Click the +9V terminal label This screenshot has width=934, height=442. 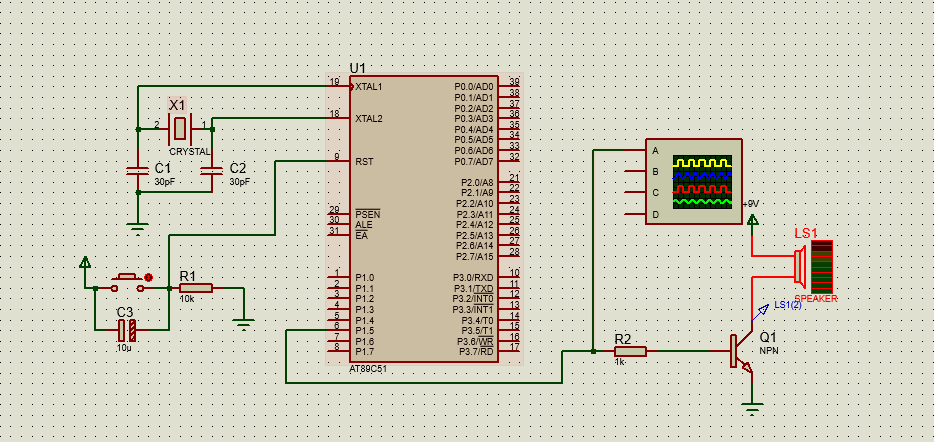[x=751, y=204]
